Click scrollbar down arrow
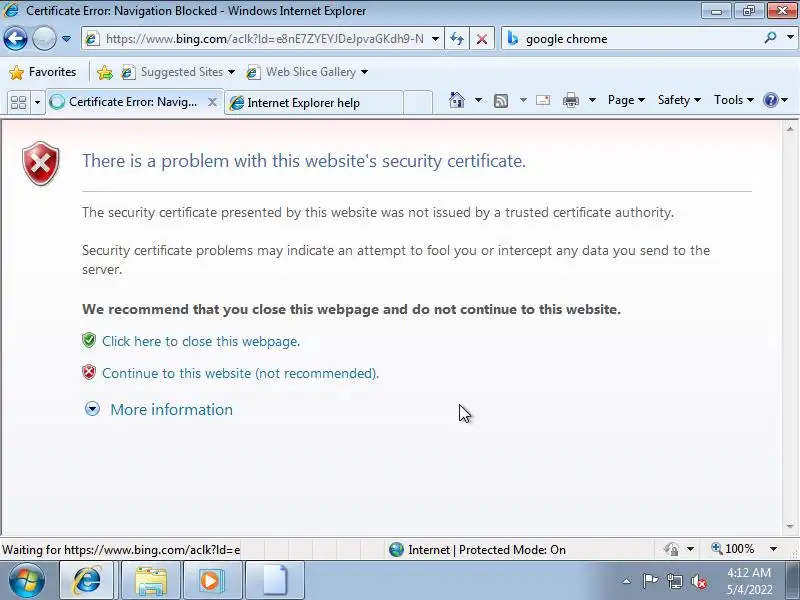 tap(790, 526)
